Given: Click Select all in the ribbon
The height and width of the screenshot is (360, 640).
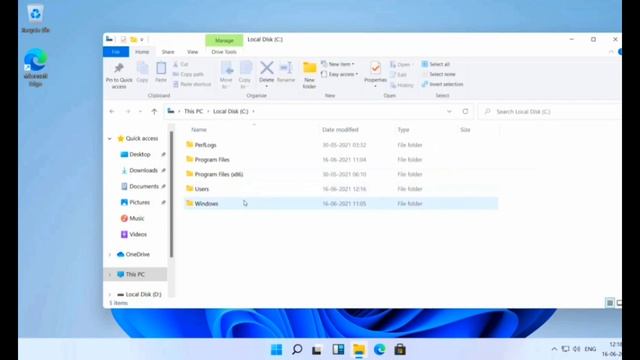Looking at the screenshot, I should 436,64.
